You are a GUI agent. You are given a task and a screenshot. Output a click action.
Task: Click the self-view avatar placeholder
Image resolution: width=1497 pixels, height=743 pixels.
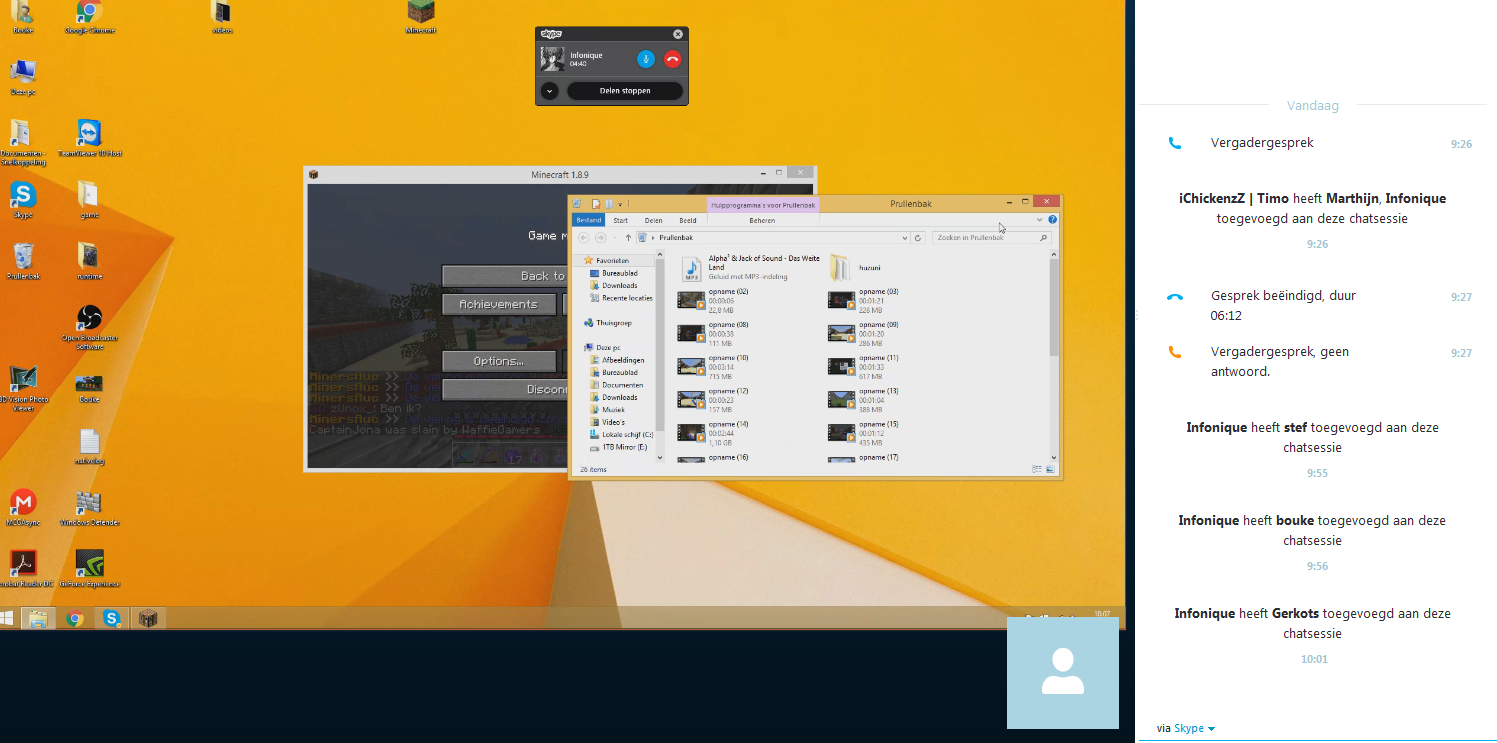[1063, 673]
